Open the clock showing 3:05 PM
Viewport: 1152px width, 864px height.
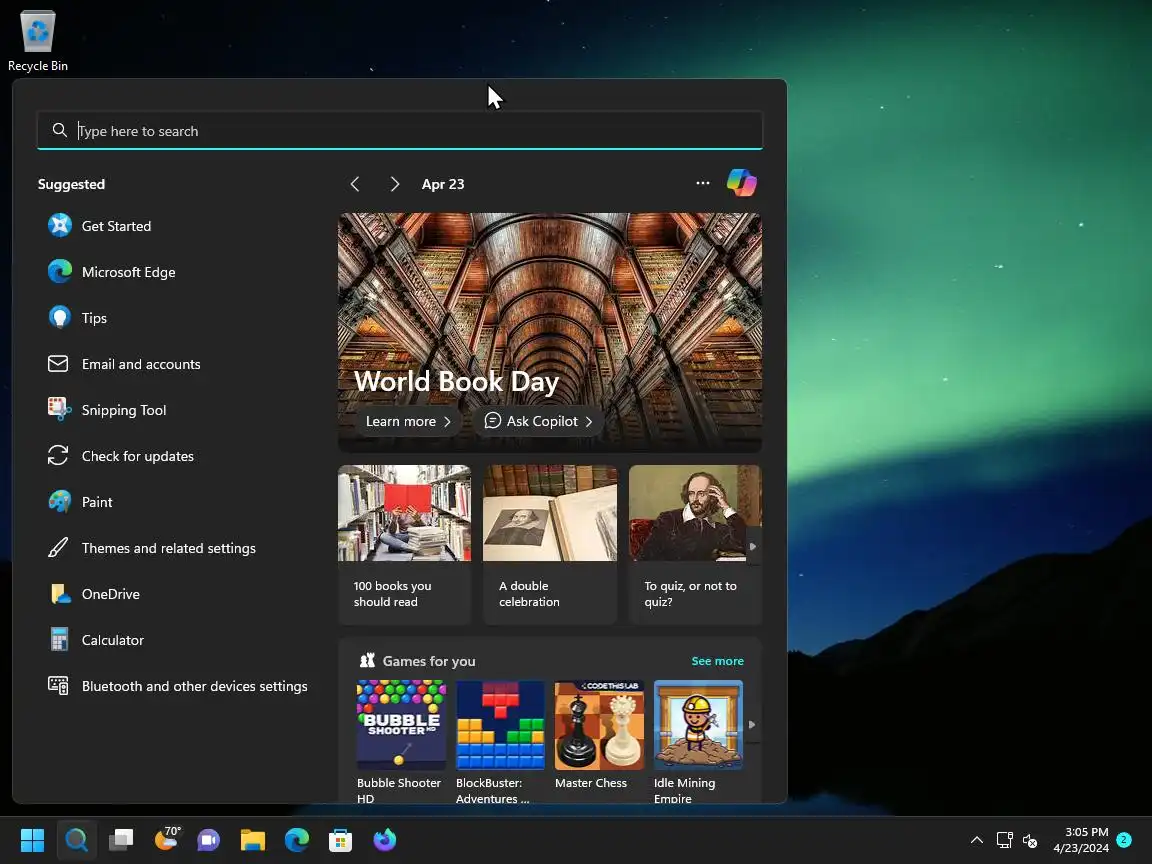[1081, 840]
